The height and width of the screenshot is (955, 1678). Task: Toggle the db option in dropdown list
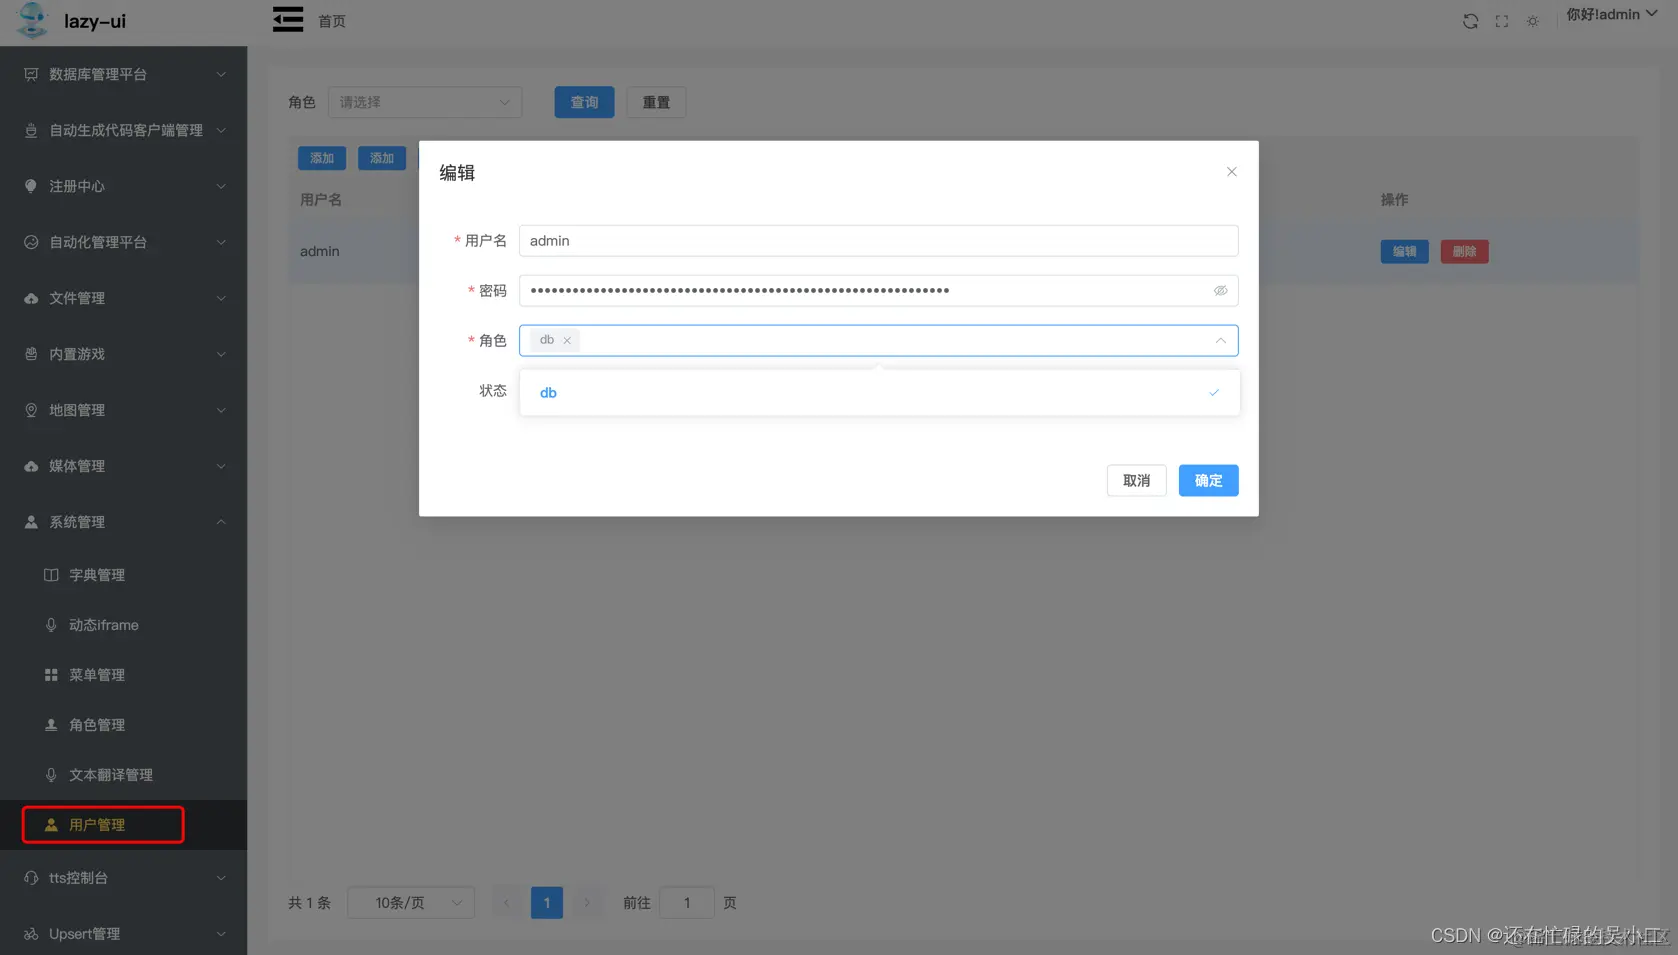click(x=879, y=393)
